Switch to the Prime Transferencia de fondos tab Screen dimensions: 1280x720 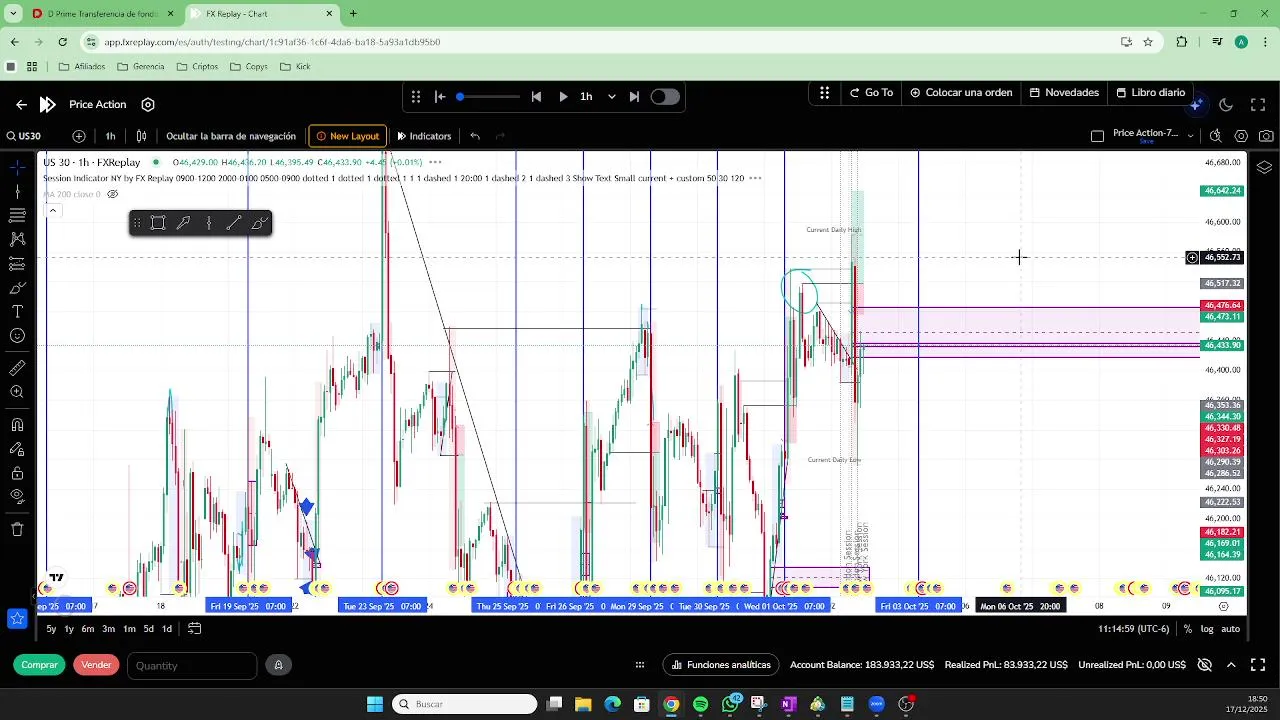103,14
